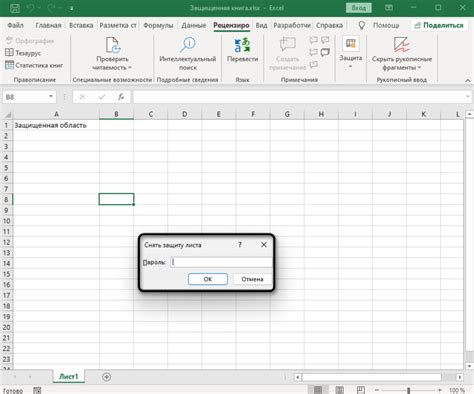Click the Интеллектуальный поиск magnifier icon
Viewport: 474px width, 394px height.
click(188, 45)
